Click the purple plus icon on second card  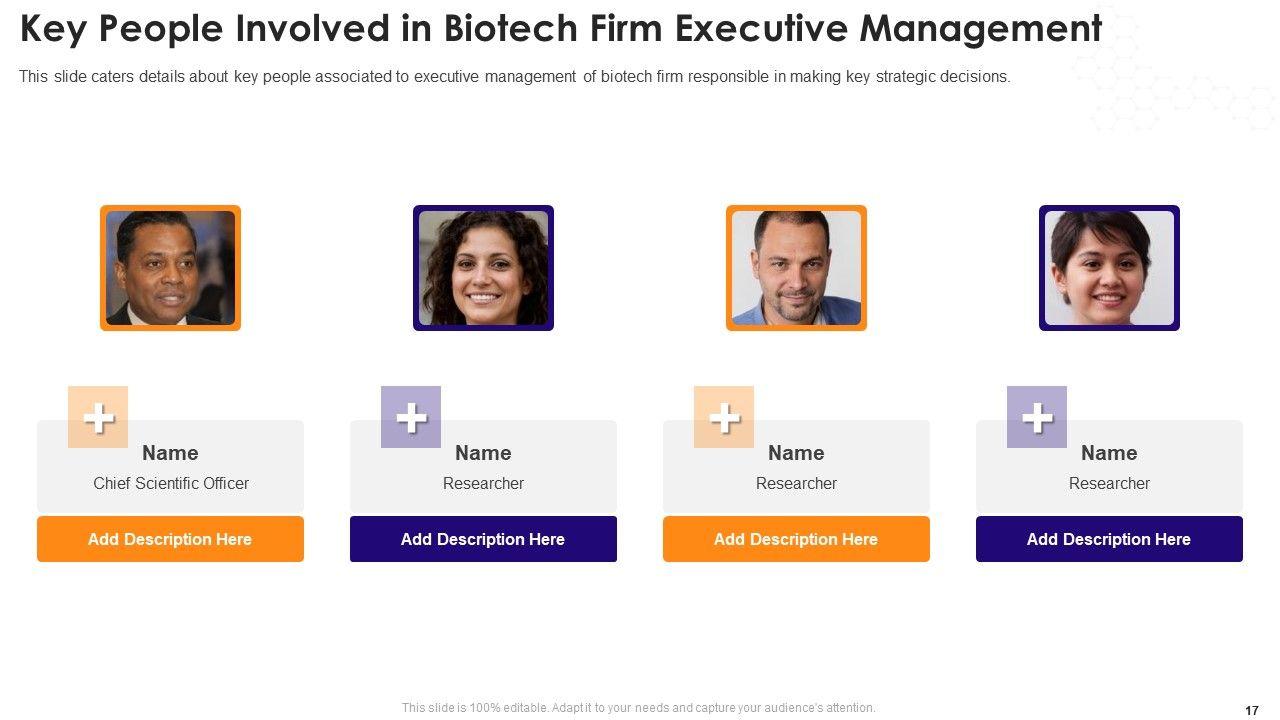tap(411, 417)
